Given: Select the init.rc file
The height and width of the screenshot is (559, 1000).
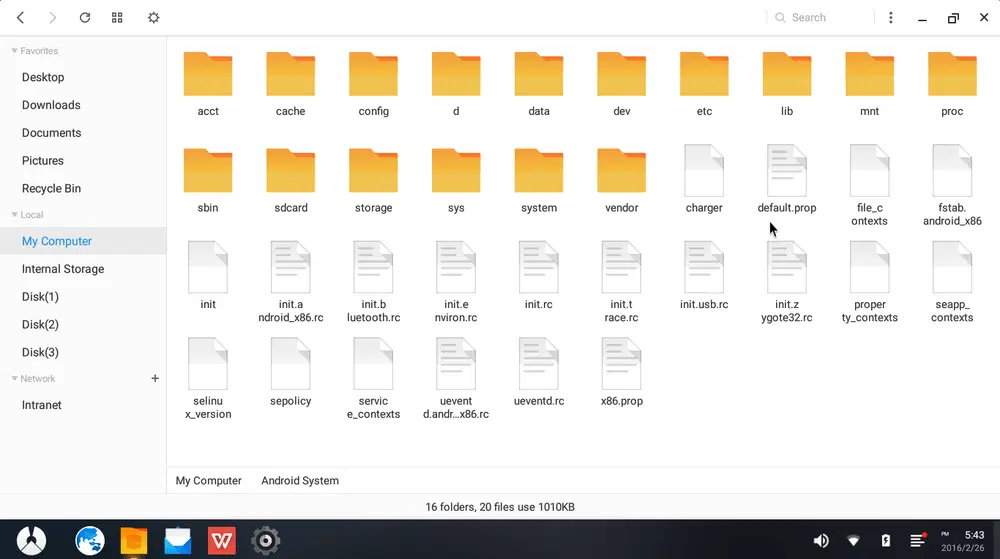Looking at the screenshot, I should 539,277.
